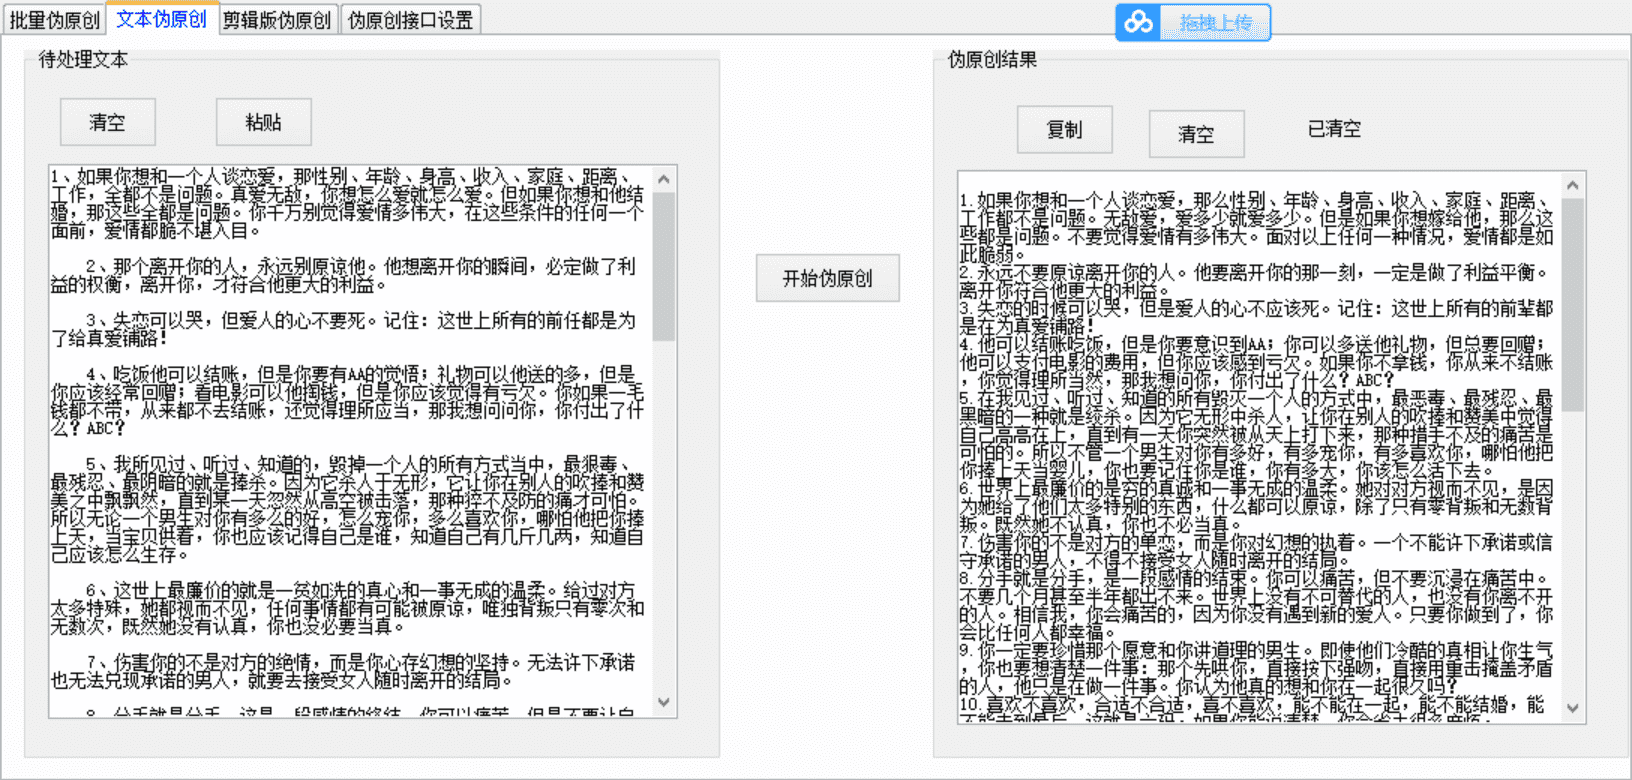Clear the 待处理文本 input with 清空
Image resolution: width=1632 pixels, height=780 pixels.
coord(107,122)
